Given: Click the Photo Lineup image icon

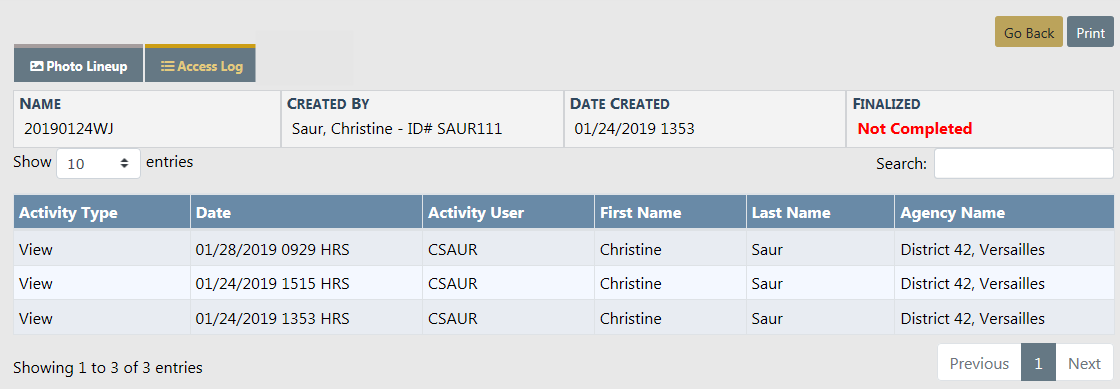Looking at the screenshot, I should click(x=36, y=66).
